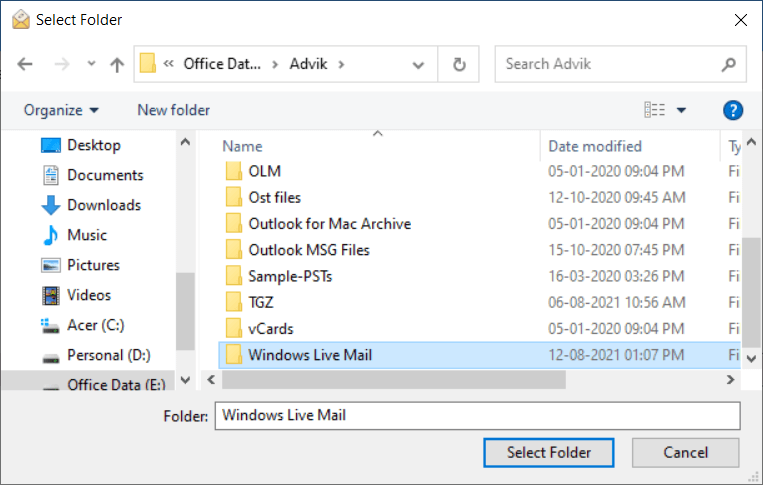Select Videos in navigation pane
The image size is (763, 485).
coord(89,295)
